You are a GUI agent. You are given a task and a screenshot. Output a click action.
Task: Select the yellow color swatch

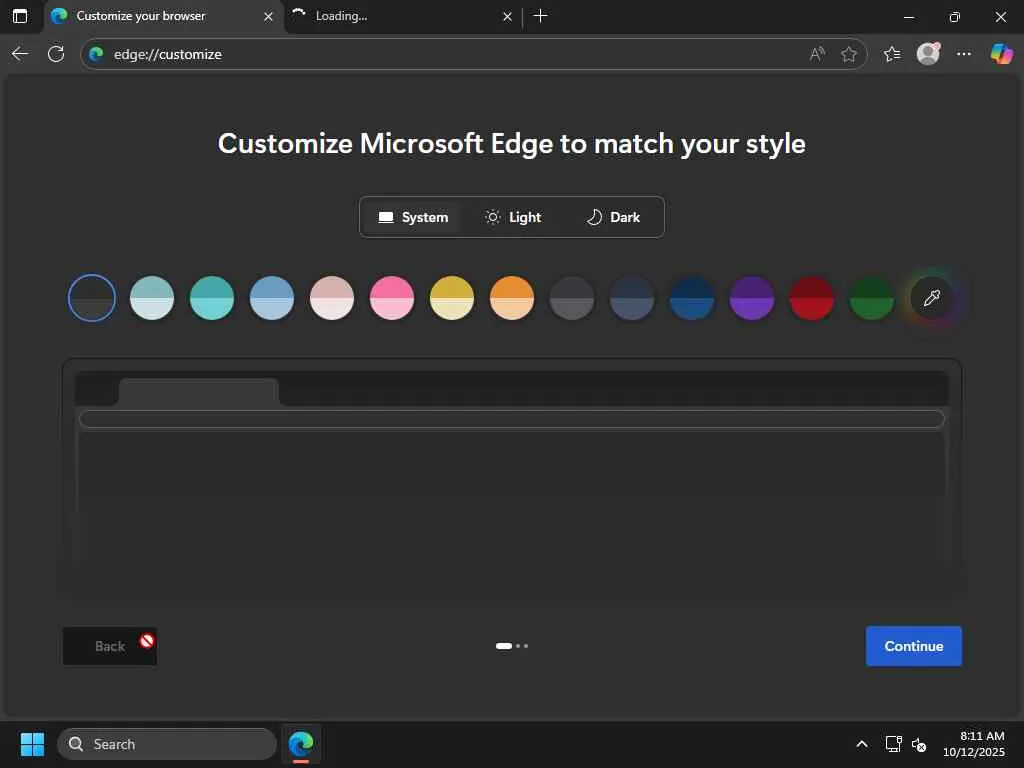click(452, 298)
